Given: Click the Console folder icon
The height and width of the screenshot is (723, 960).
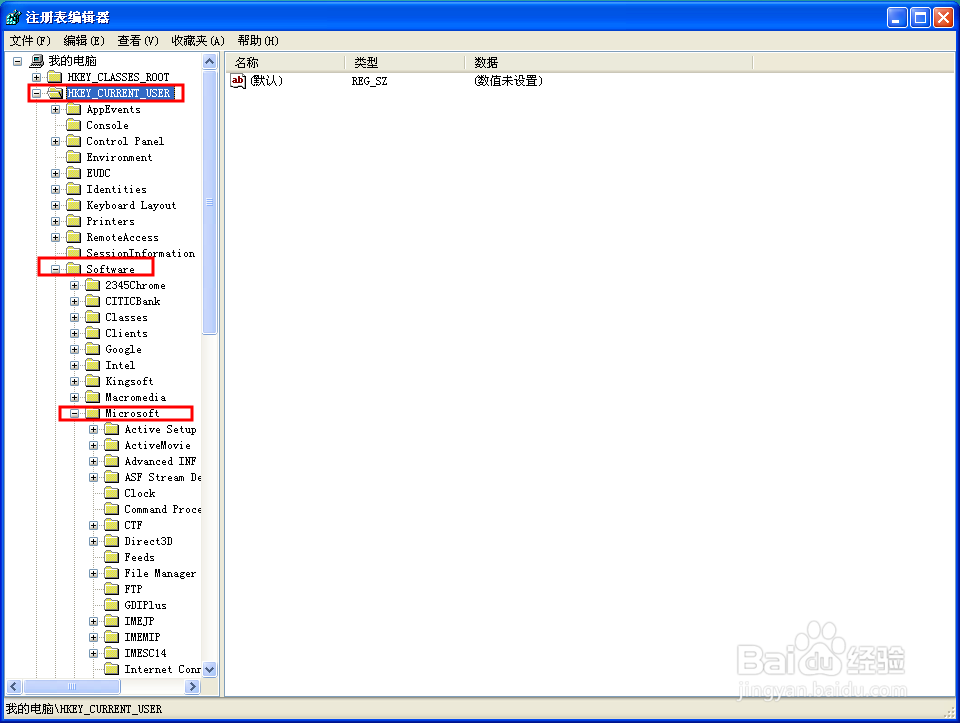Looking at the screenshot, I should click(x=74, y=125).
